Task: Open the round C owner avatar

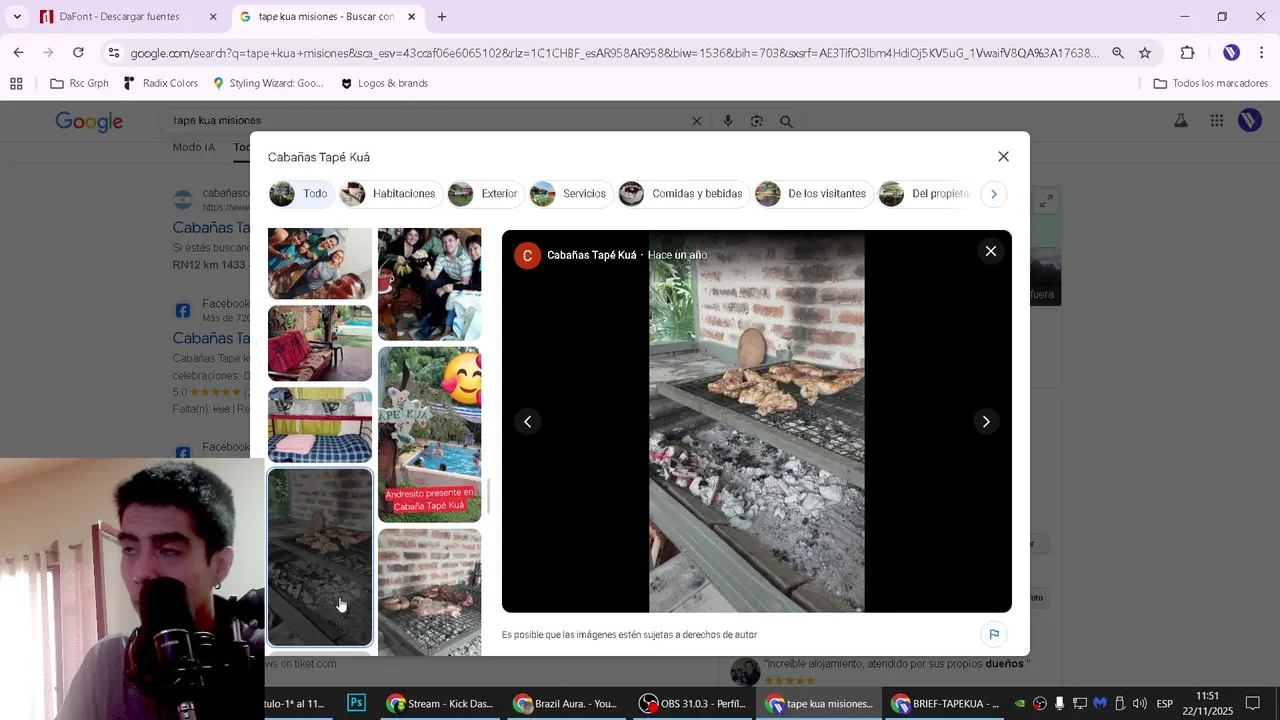Action: point(527,255)
